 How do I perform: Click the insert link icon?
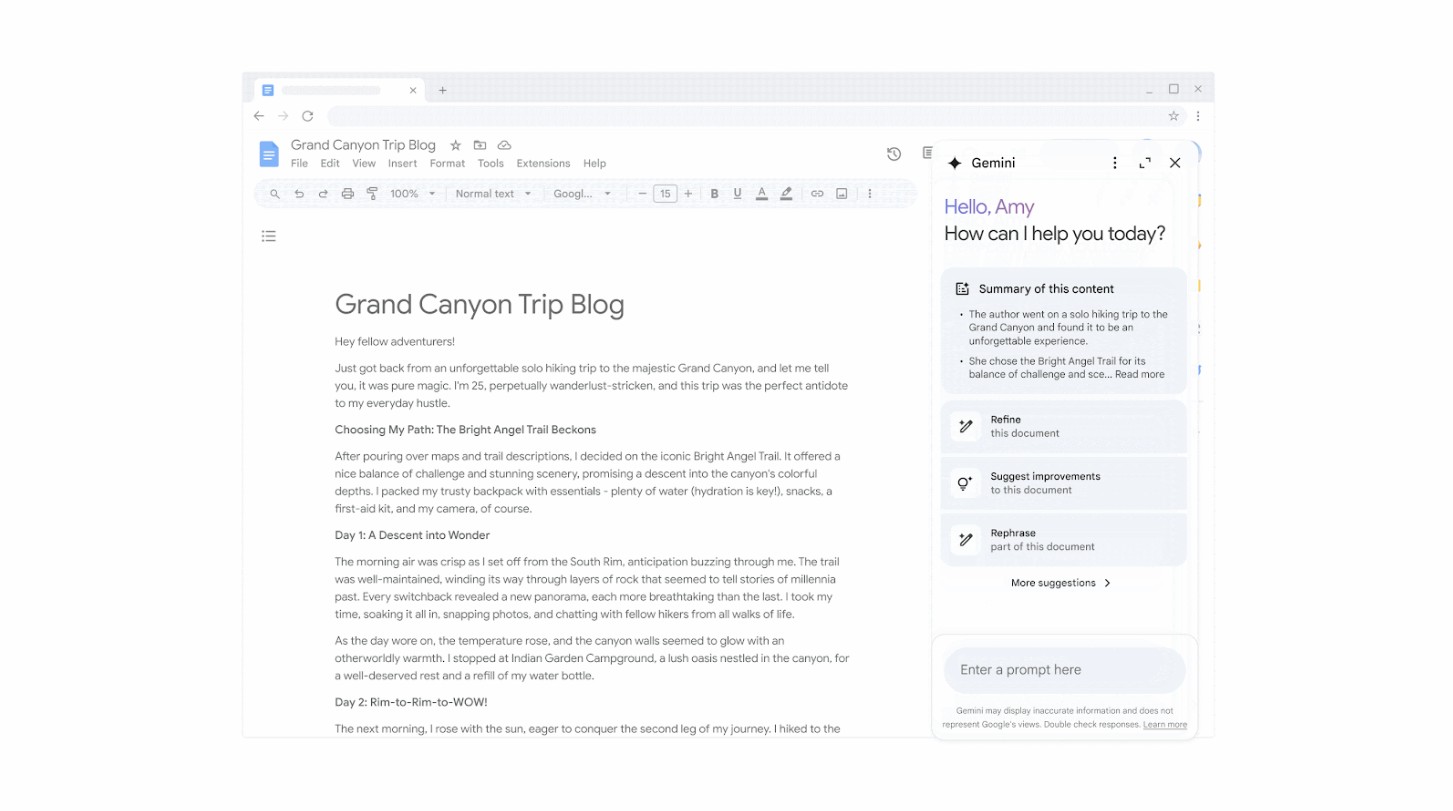pos(817,194)
